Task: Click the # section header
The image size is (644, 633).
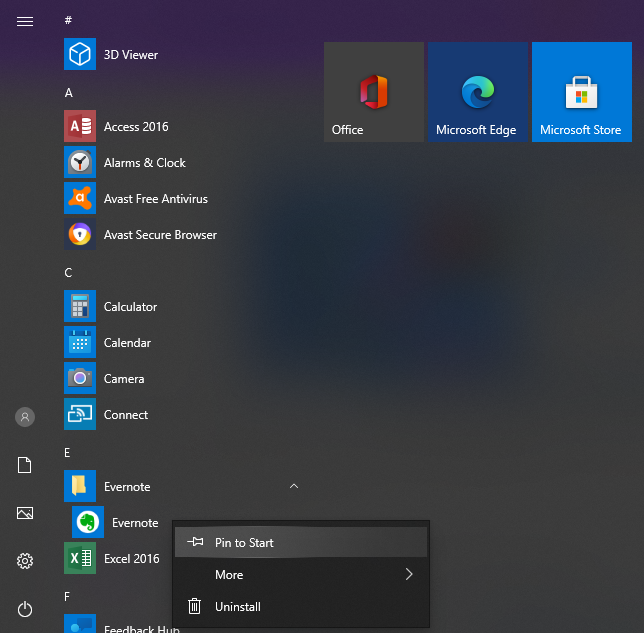Action: coord(68,20)
